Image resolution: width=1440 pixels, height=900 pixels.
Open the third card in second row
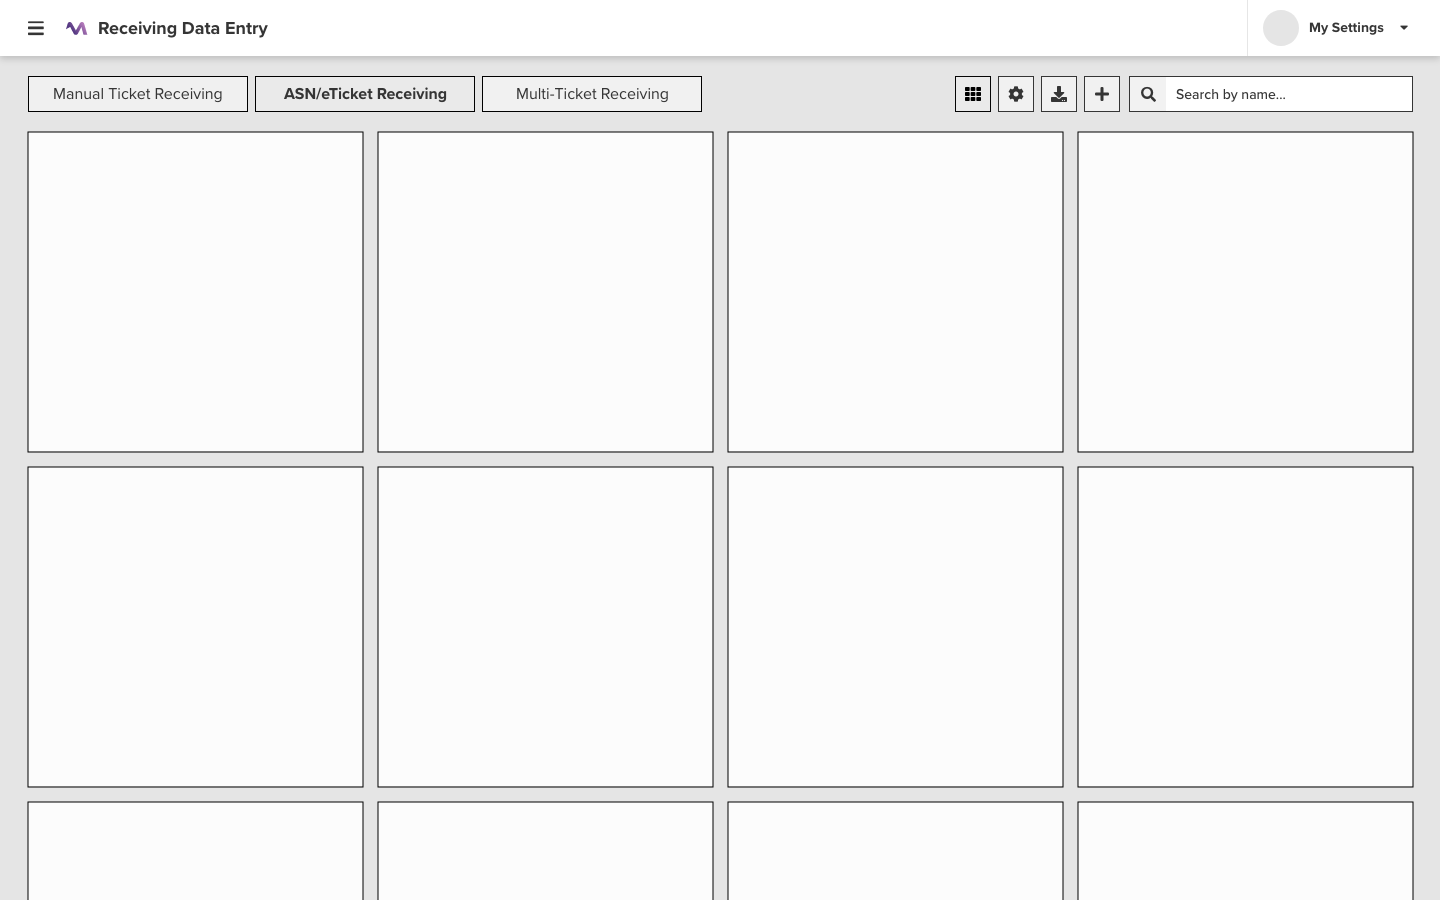[895, 627]
